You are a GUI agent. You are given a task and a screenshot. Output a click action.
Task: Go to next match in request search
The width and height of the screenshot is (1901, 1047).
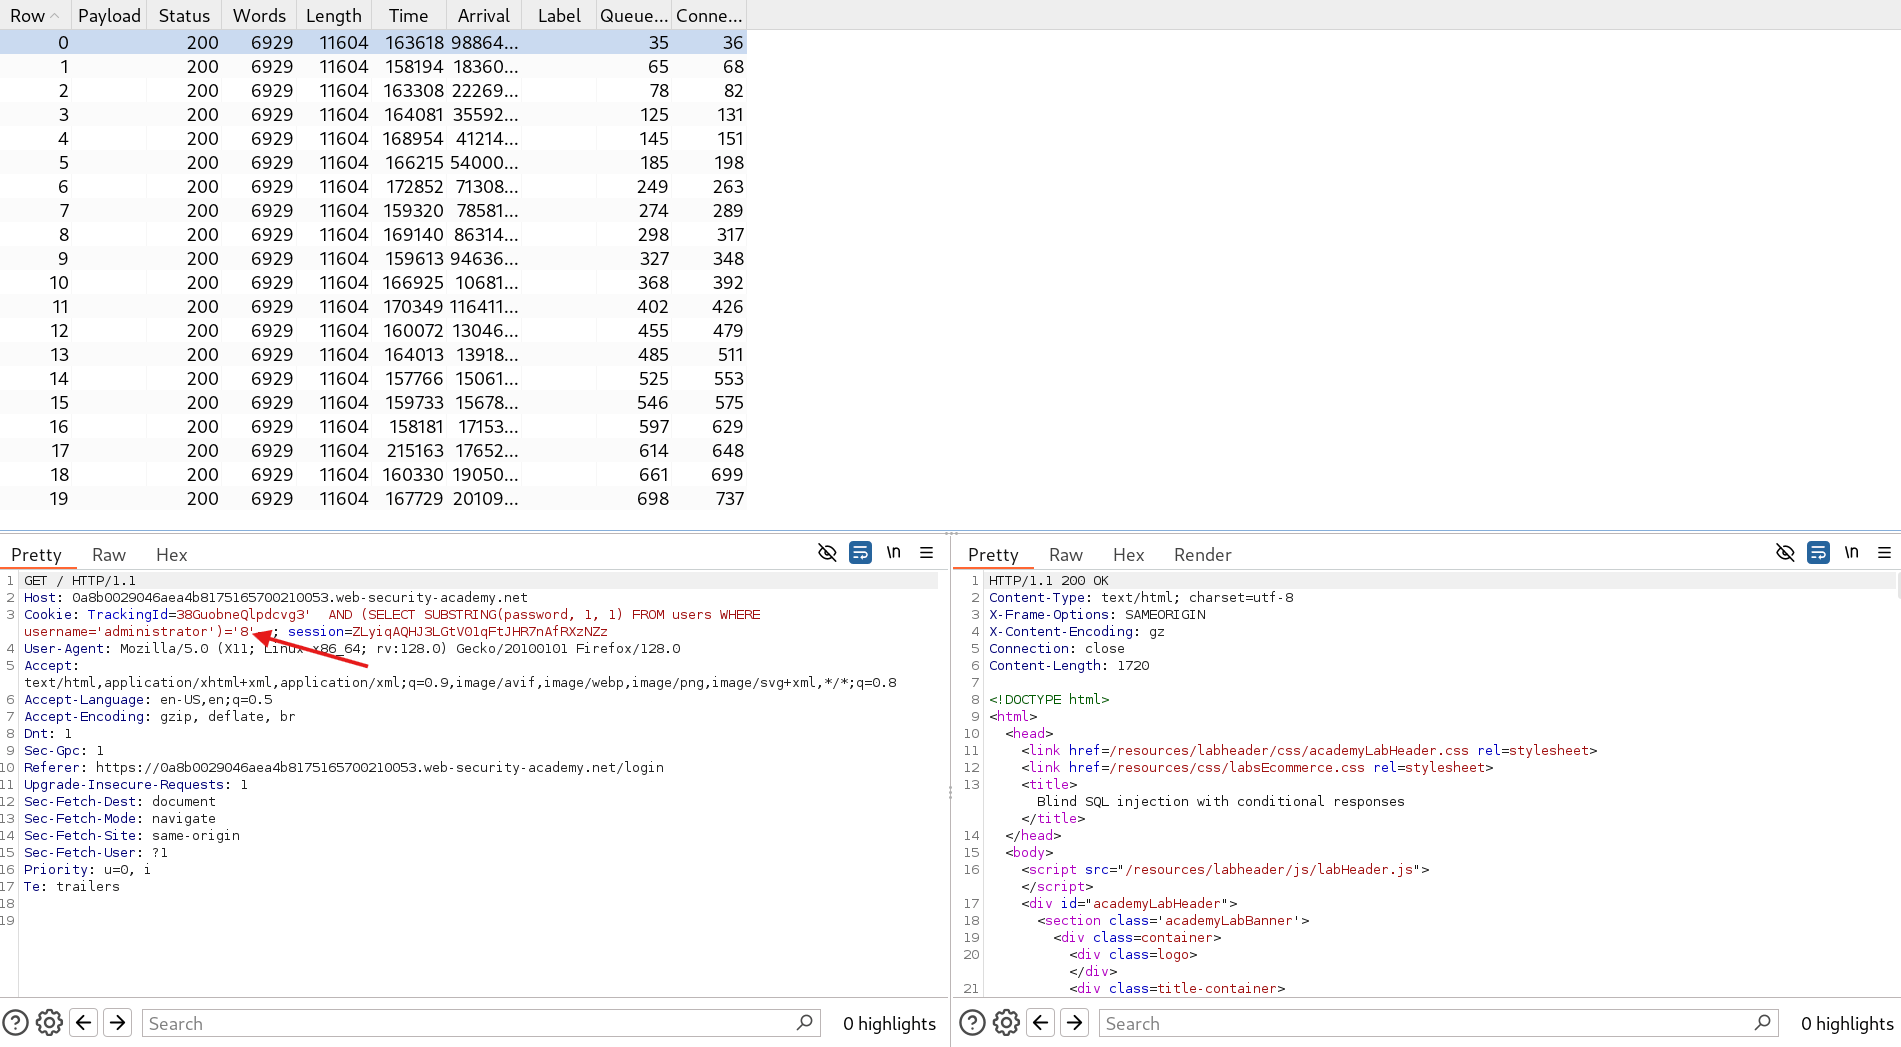118,1023
